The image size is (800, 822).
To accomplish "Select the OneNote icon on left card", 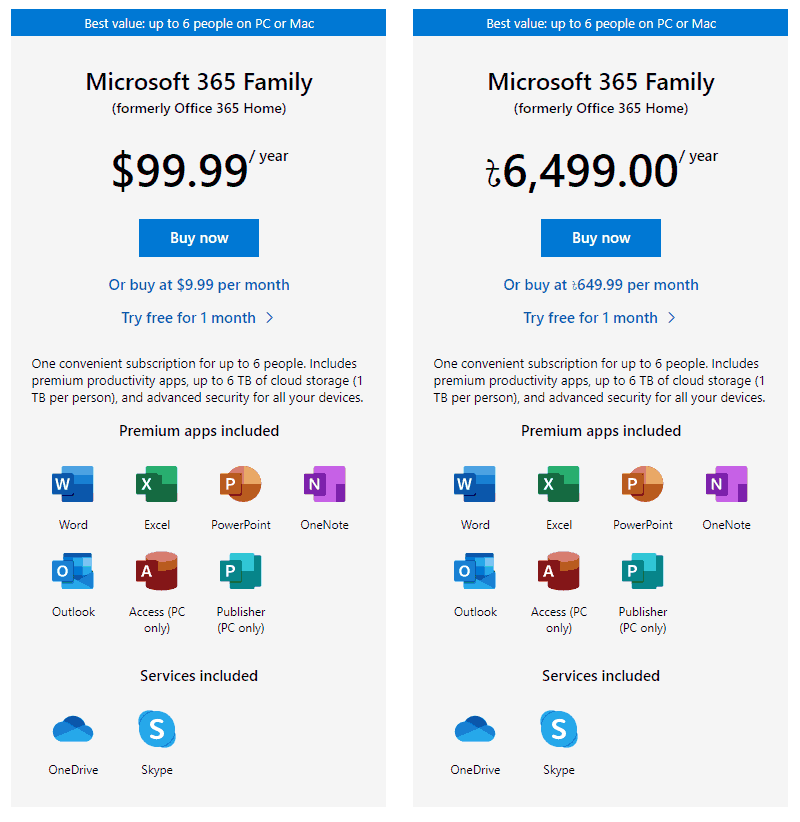I will [324, 483].
